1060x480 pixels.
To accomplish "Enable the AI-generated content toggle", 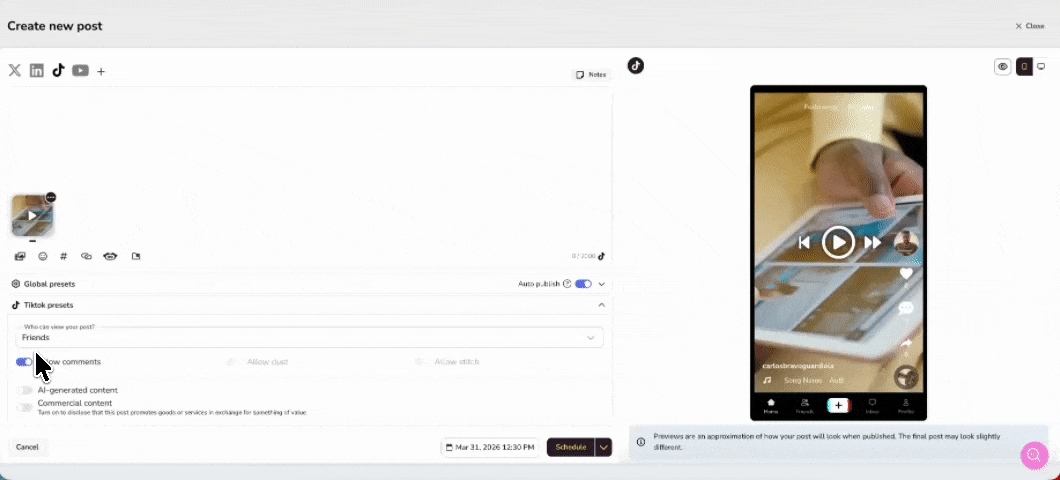I will click(25, 390).
